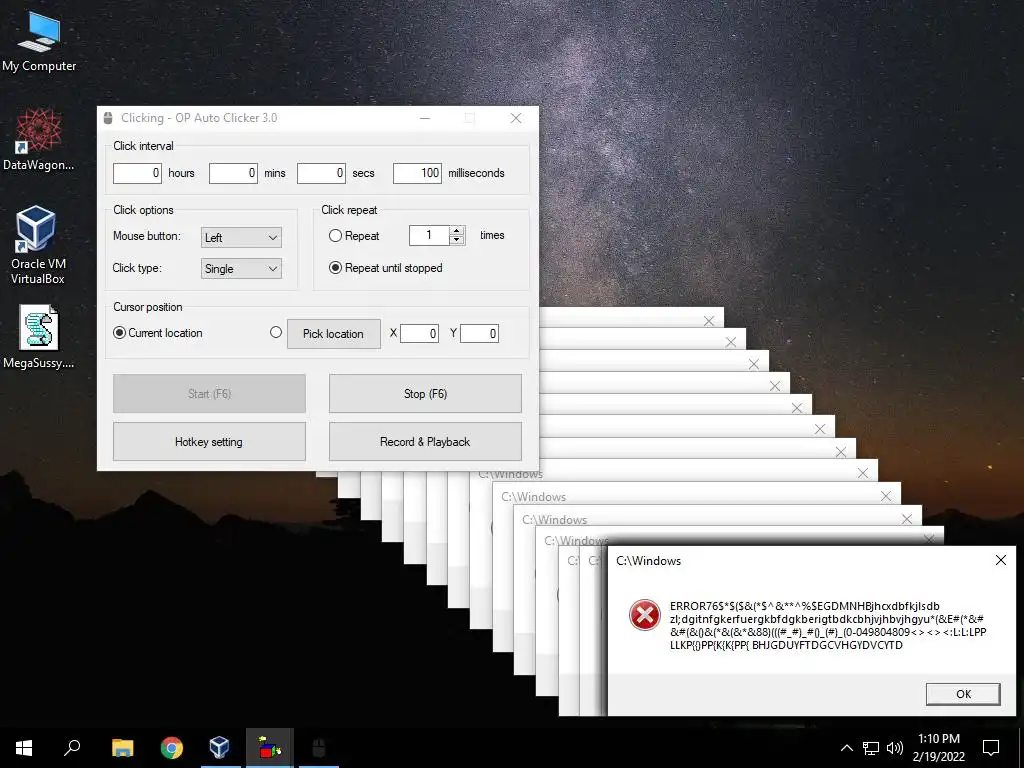Click the Clicking - OP Auto Clicker 3.0 title
1024x768 pixels.
click(x=199, y=118)
